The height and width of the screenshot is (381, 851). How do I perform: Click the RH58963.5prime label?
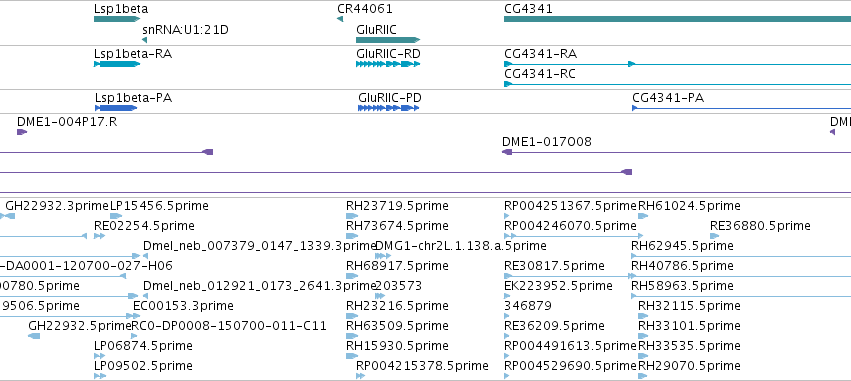682,286
